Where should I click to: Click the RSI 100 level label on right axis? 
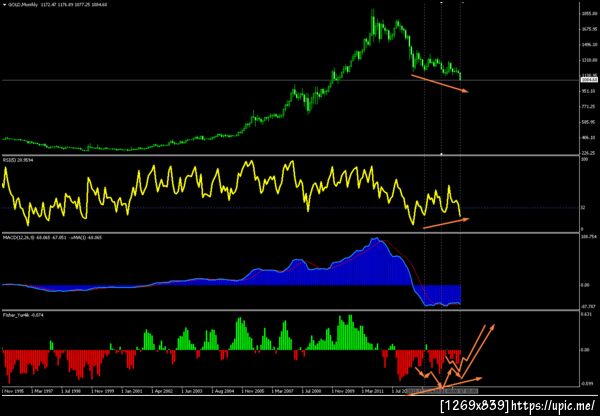click(x=585, y=159)
